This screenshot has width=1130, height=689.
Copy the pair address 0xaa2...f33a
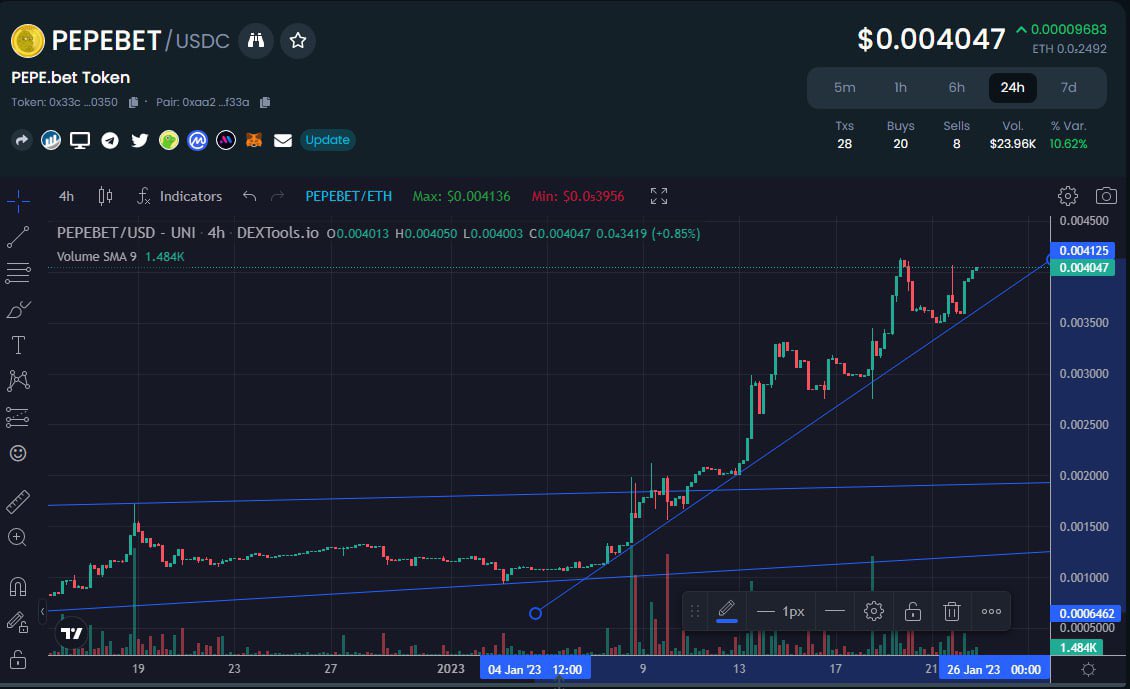[264, 102]
